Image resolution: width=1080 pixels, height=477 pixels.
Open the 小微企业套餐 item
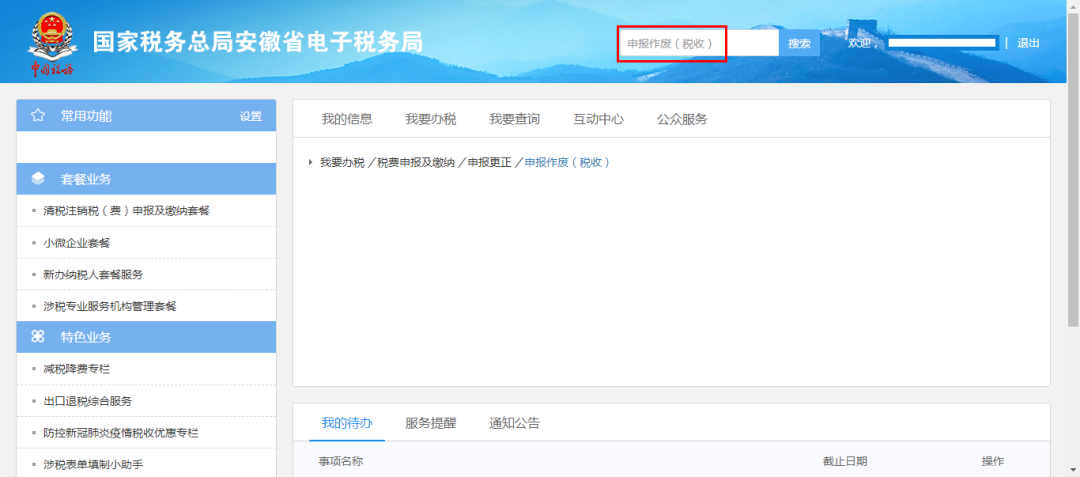76,242
